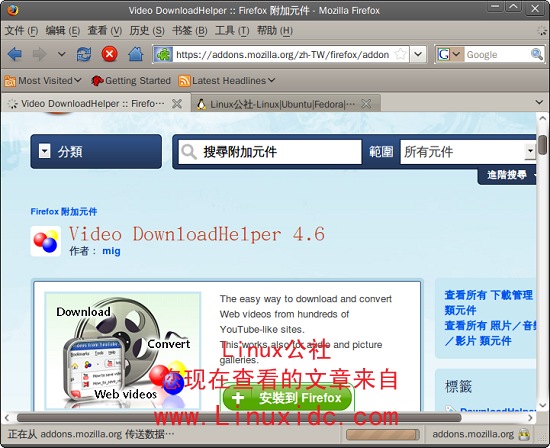Click the horizontal scrollbar right arrow
The height and width of the screenshot is (448, 550).
point(530,417)
